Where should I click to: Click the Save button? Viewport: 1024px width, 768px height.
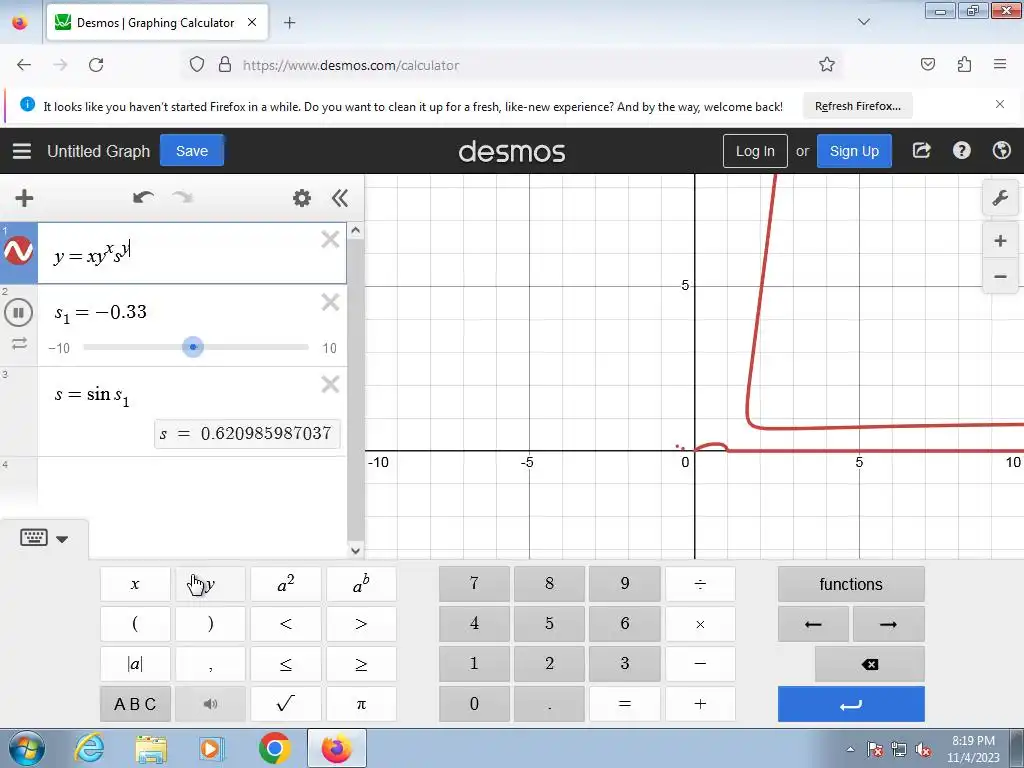click(x=192, y=151)
